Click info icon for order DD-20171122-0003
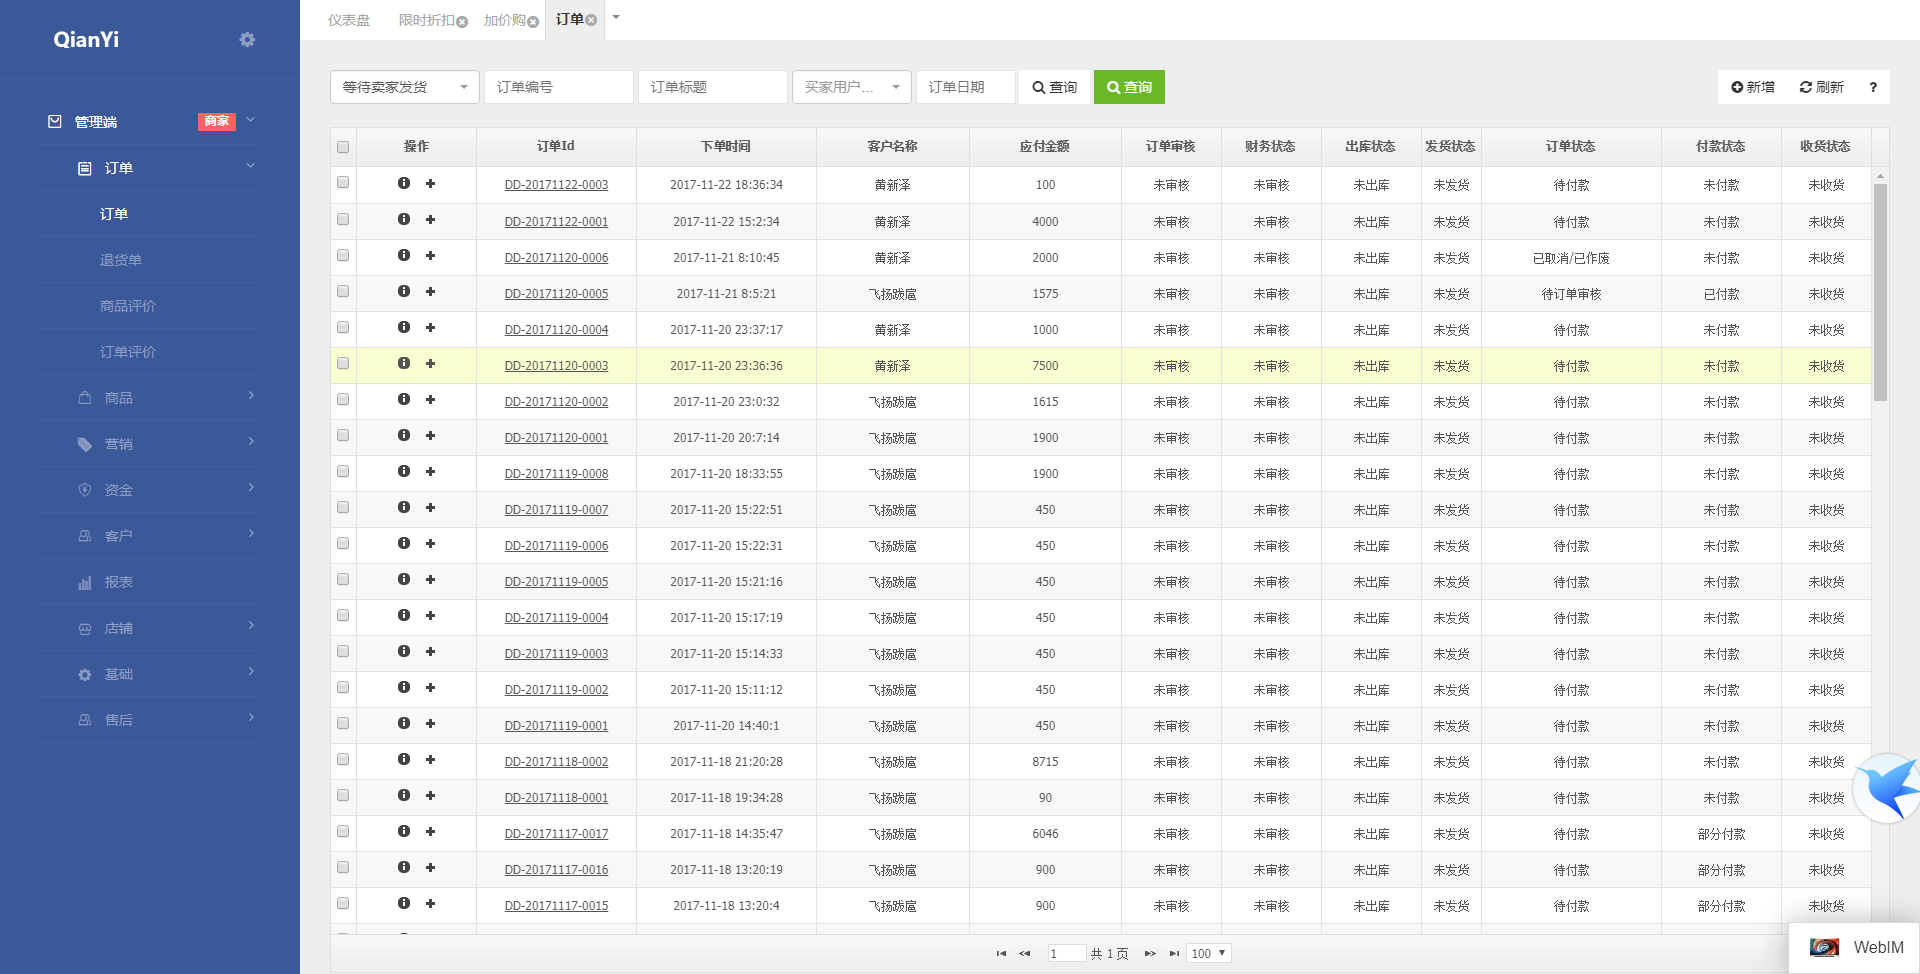Viewport: 1920px width, 974px height. click(404, 183)
